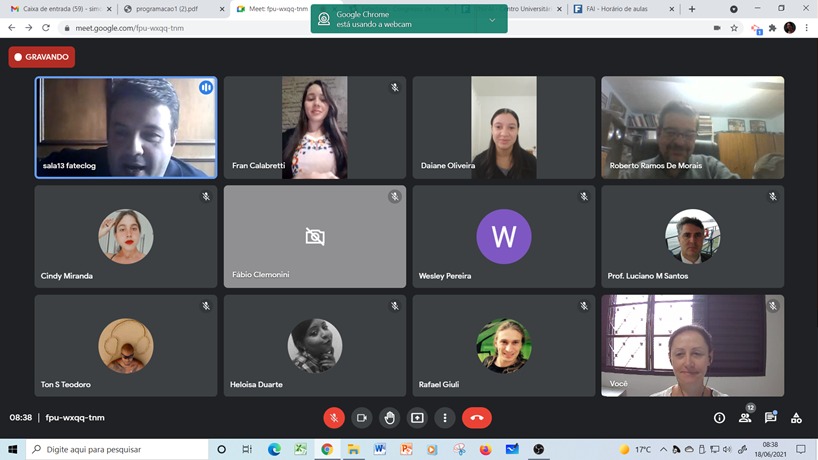The height and width of the screenshot is (460, 818).
Task: Open the activities shapes icon
Action: (796, 418)
